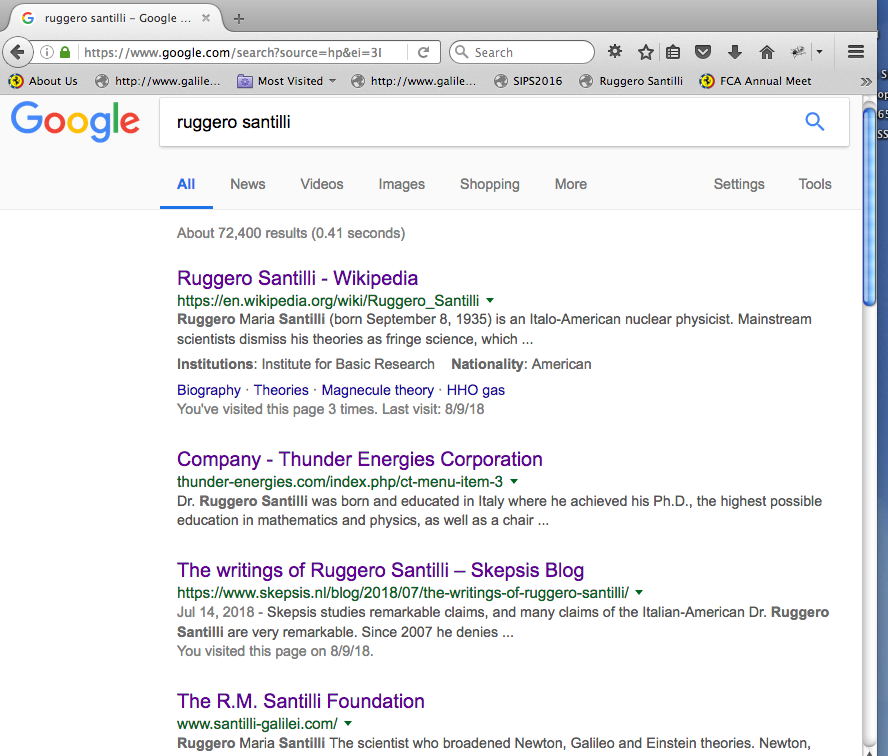Open a new tab with plus icon
888x756 pixels.
[x=239, y=19]
